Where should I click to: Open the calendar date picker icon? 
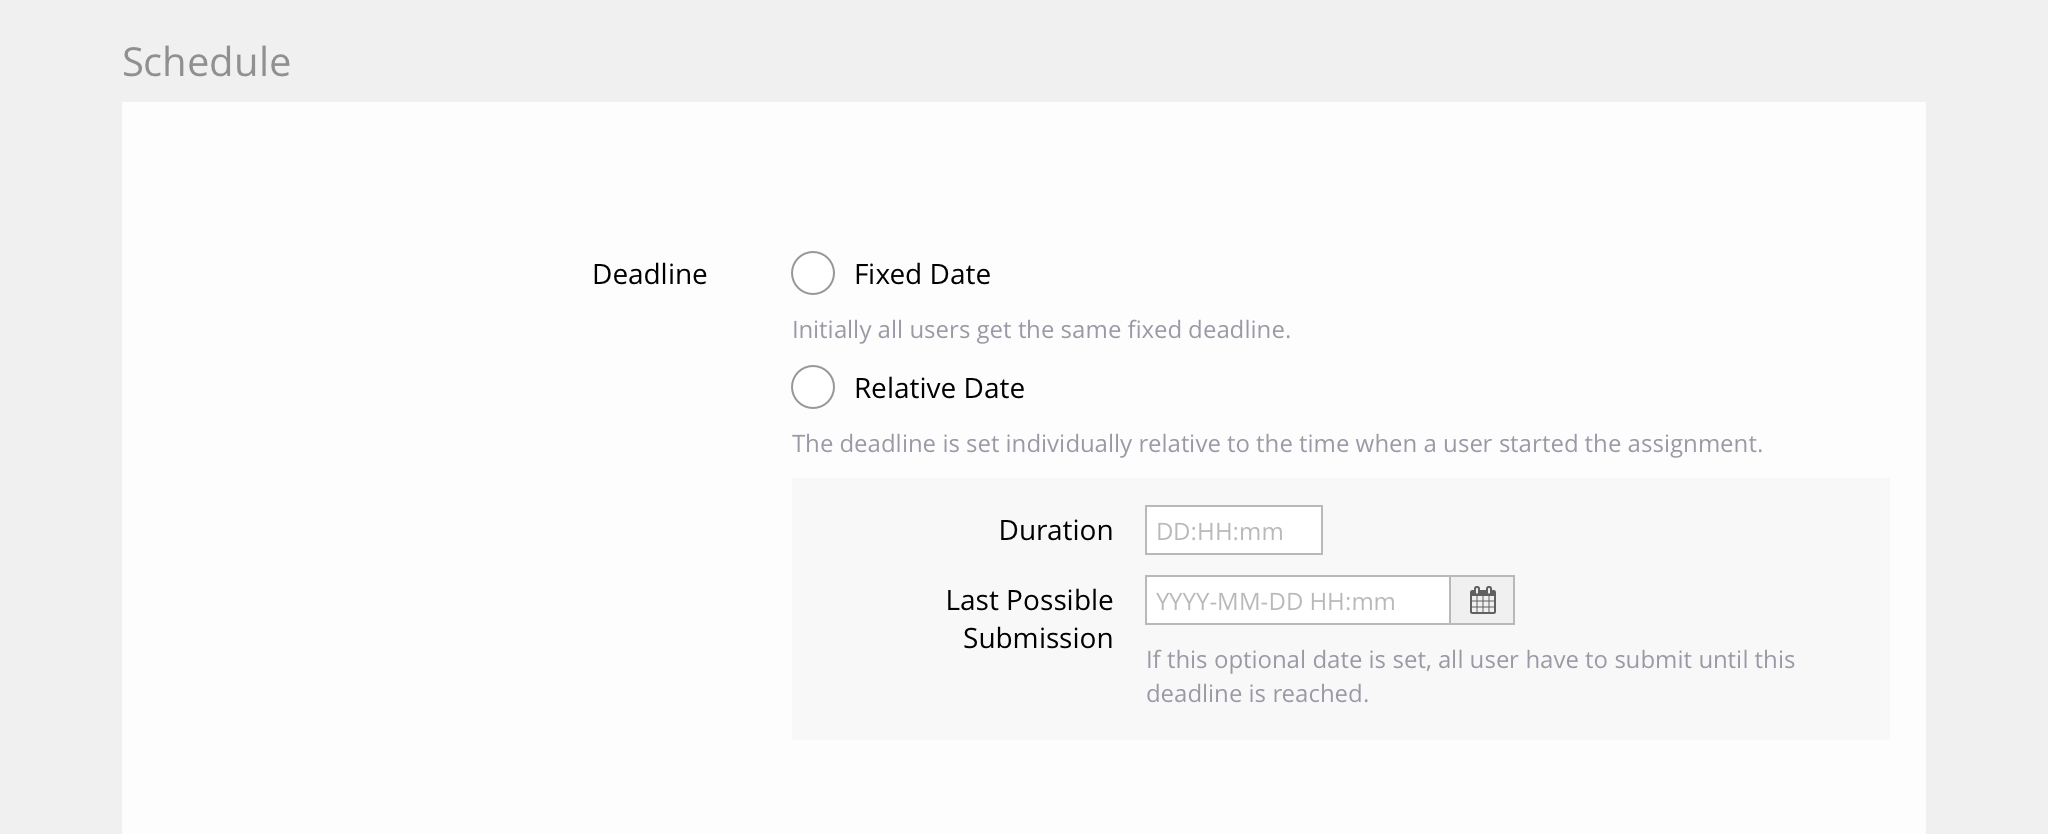click(1482, 601)
